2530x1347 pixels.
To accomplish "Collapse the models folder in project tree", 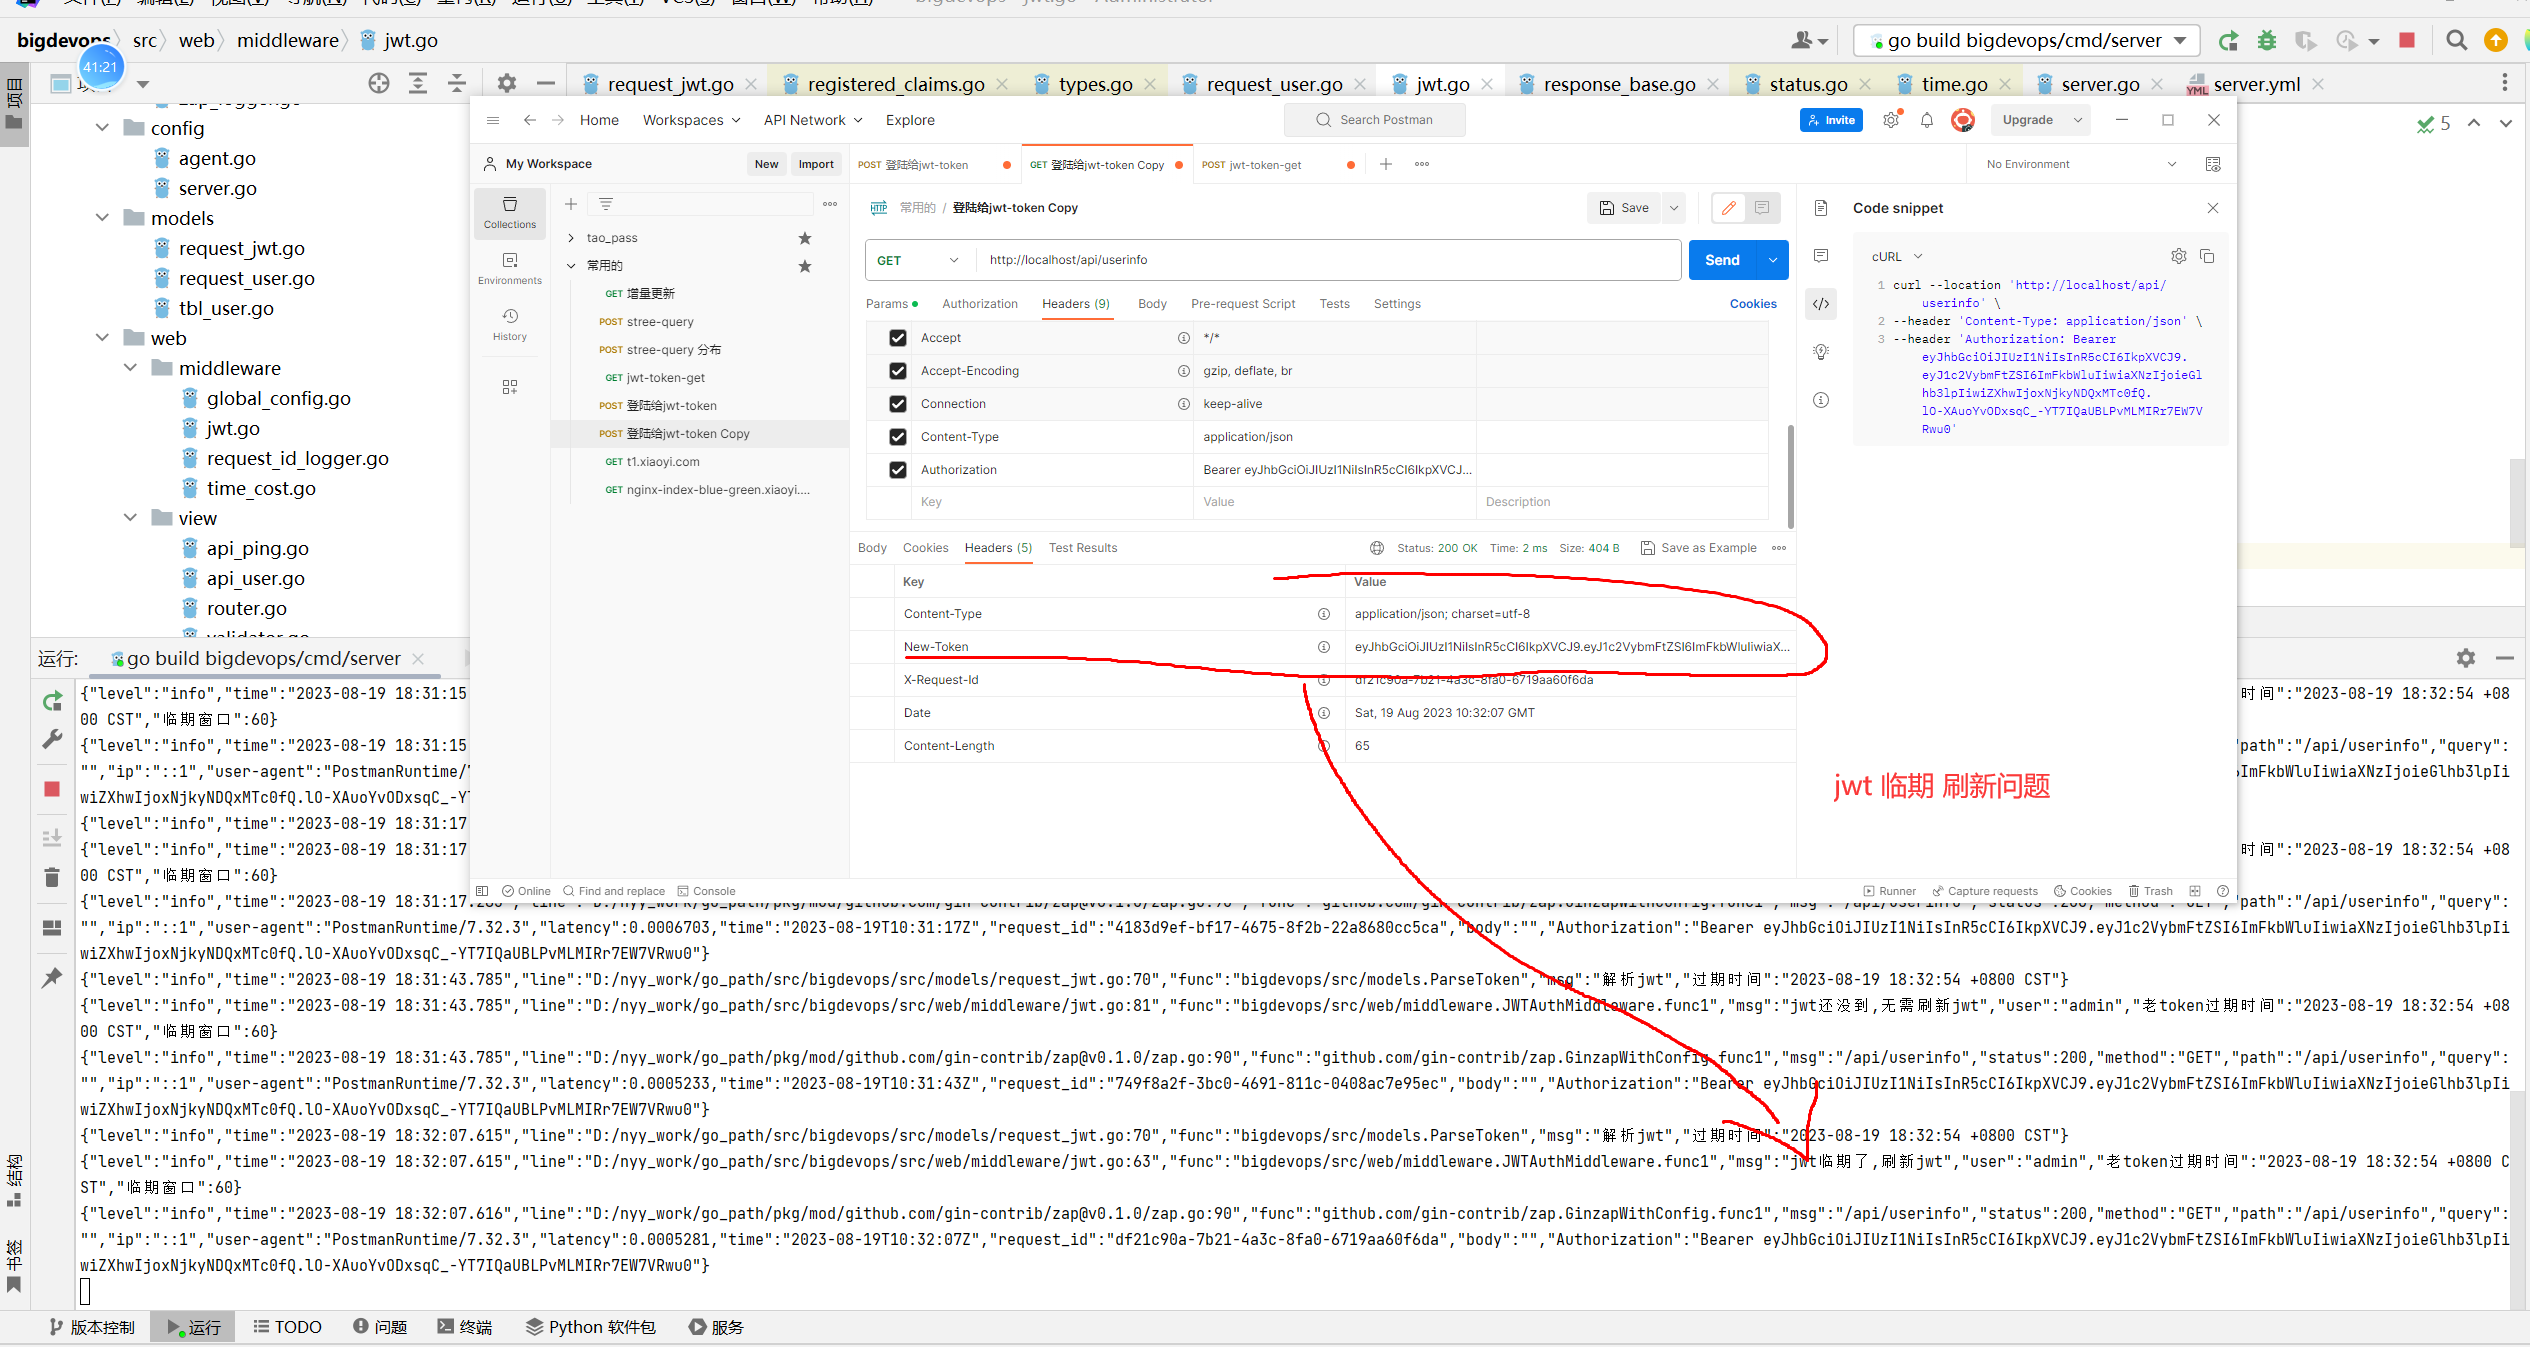I will coord(102,218).
